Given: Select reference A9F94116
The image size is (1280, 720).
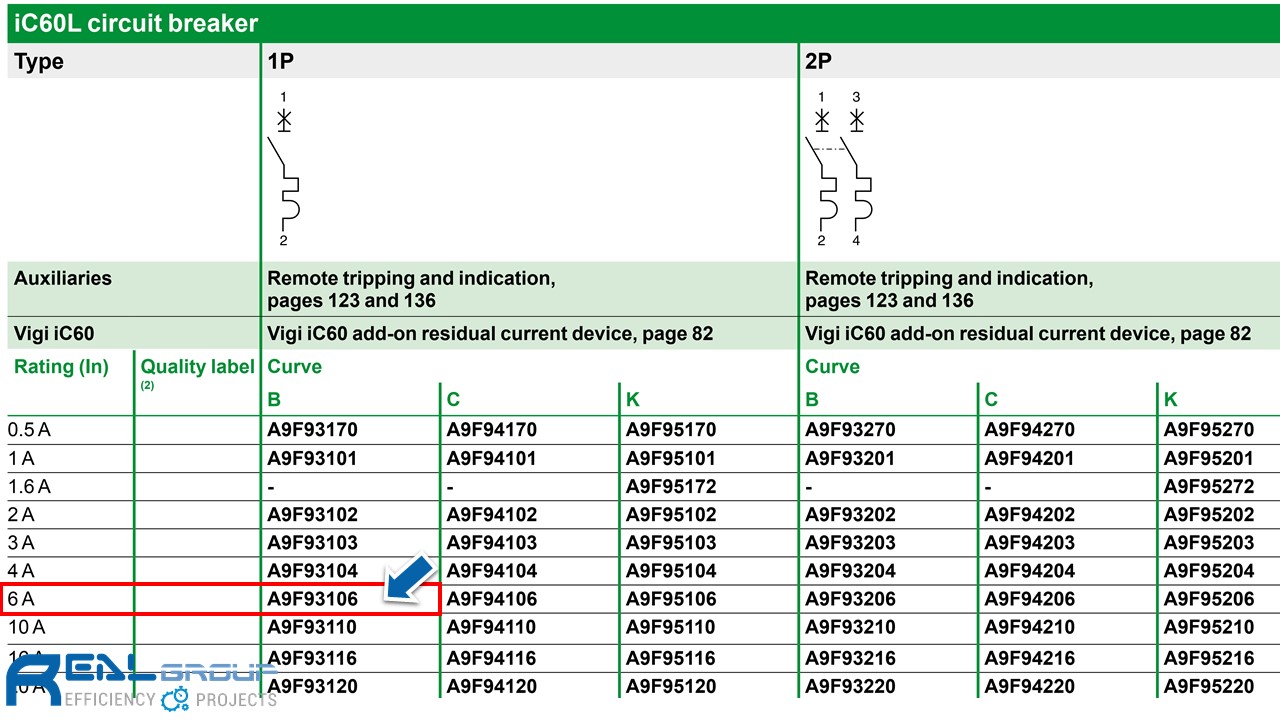Looking at the screenshot, I should tap(492, 658).
